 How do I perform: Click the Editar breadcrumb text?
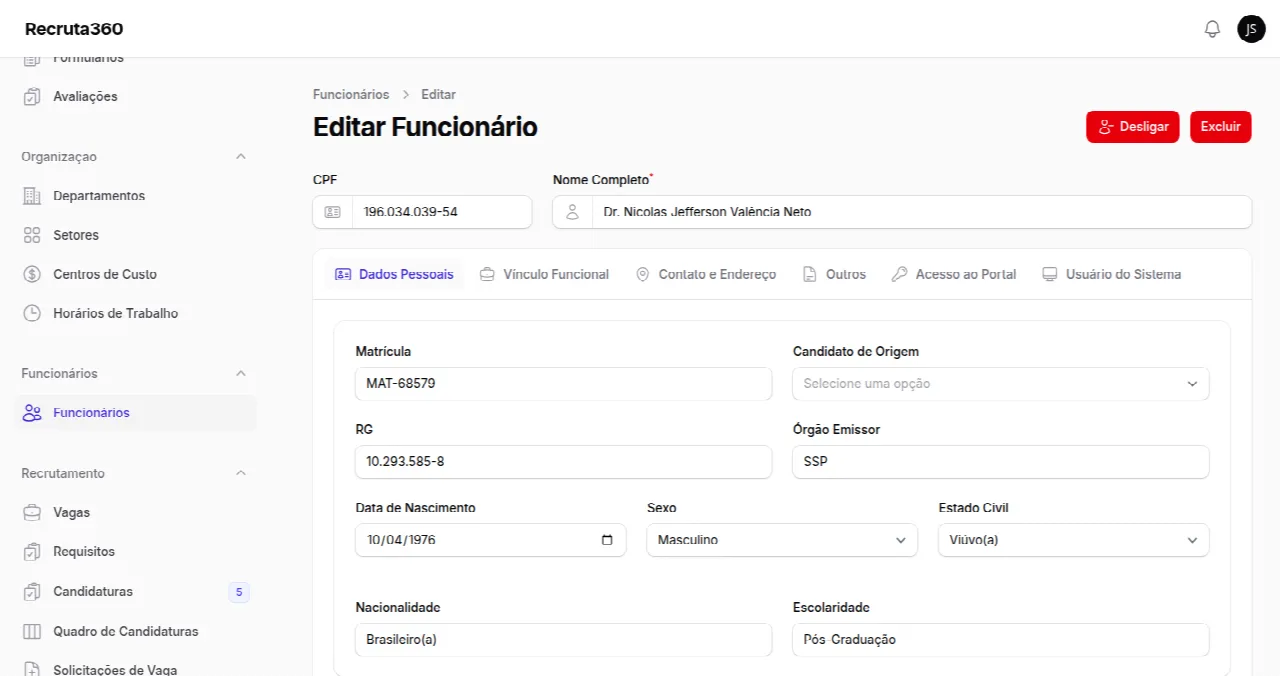pos(438,95)
